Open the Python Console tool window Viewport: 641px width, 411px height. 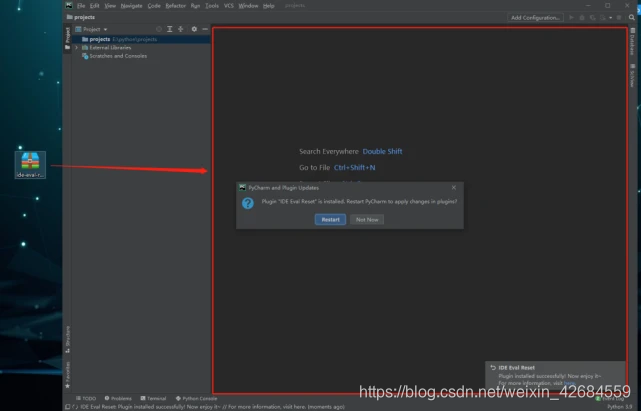(197, 398)
